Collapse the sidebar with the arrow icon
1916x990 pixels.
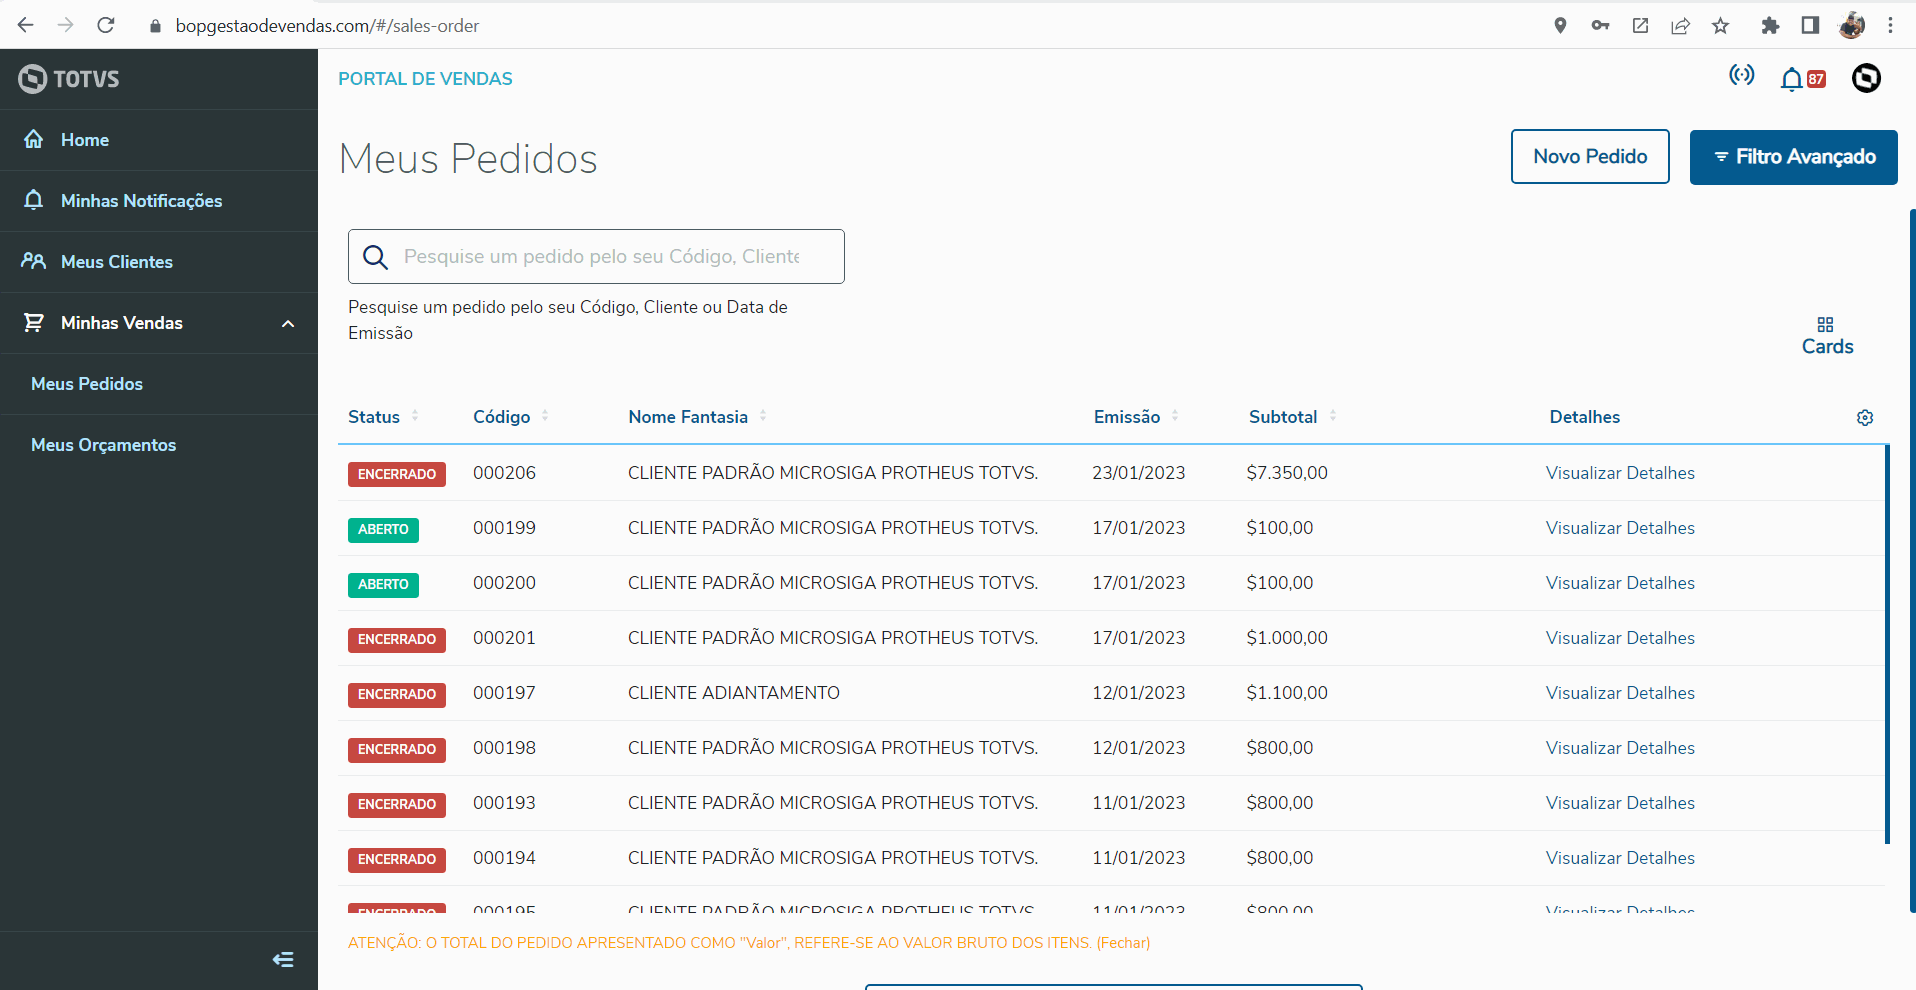283,960
